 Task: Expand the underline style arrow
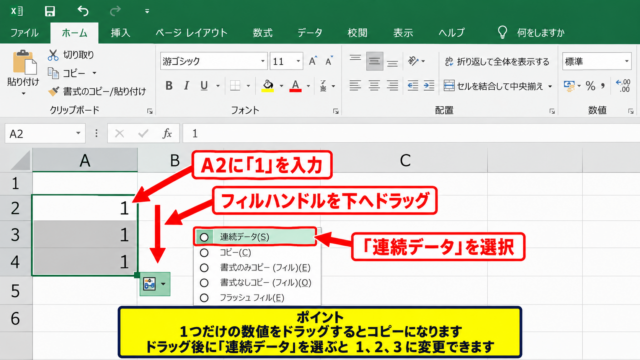pyautogui.click(x=218, y=86)
